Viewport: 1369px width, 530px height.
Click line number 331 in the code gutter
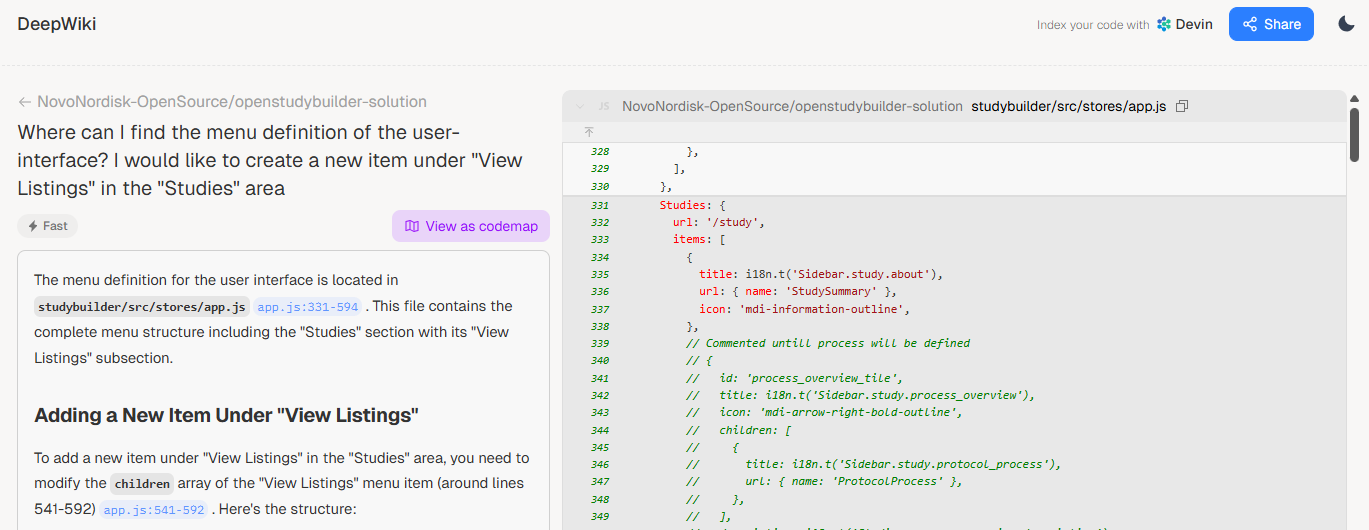[x=600, y=206]
